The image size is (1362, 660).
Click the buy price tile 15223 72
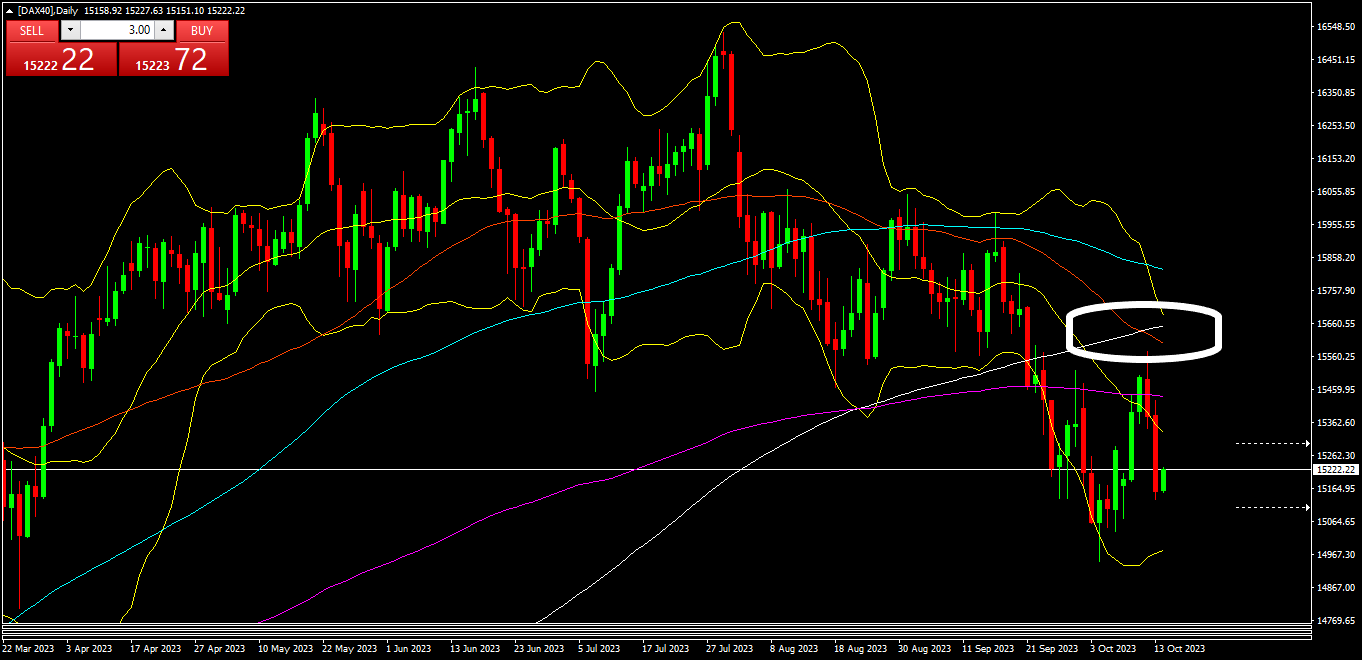[x=174, y=60]
